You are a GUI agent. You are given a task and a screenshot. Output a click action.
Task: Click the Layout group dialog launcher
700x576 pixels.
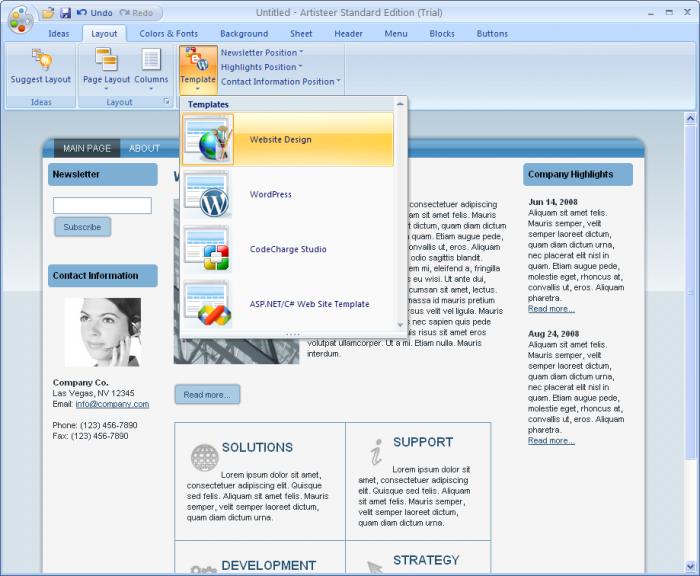coord(167,102)
